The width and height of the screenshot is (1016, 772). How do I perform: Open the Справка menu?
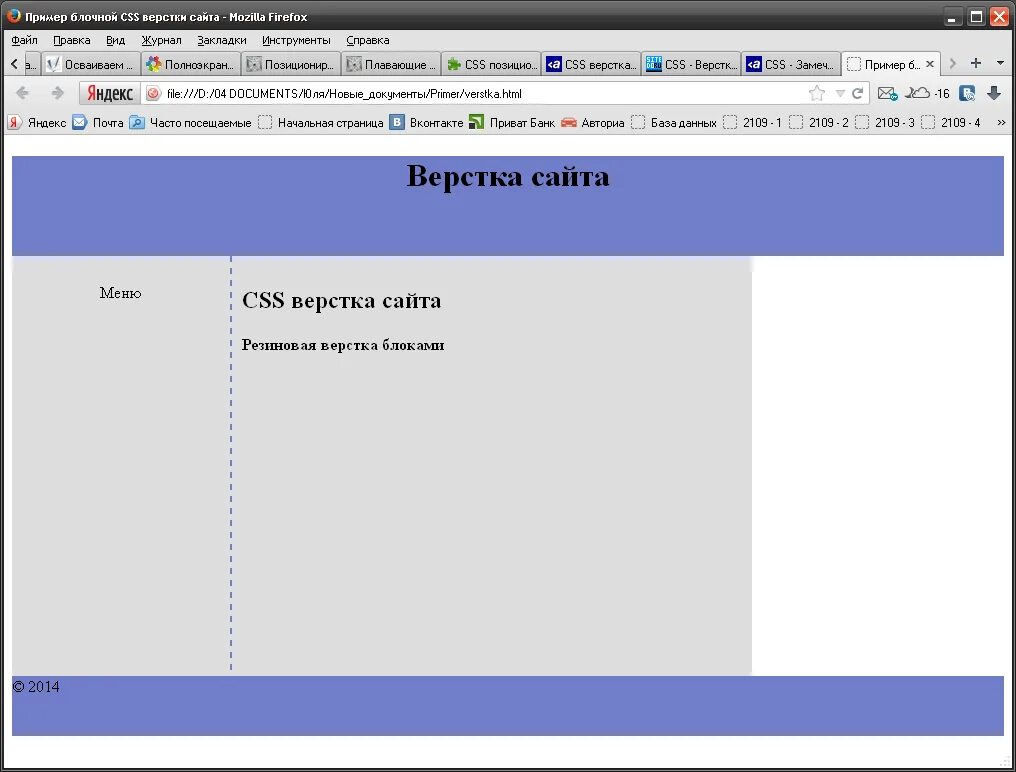tap(367, 40)
